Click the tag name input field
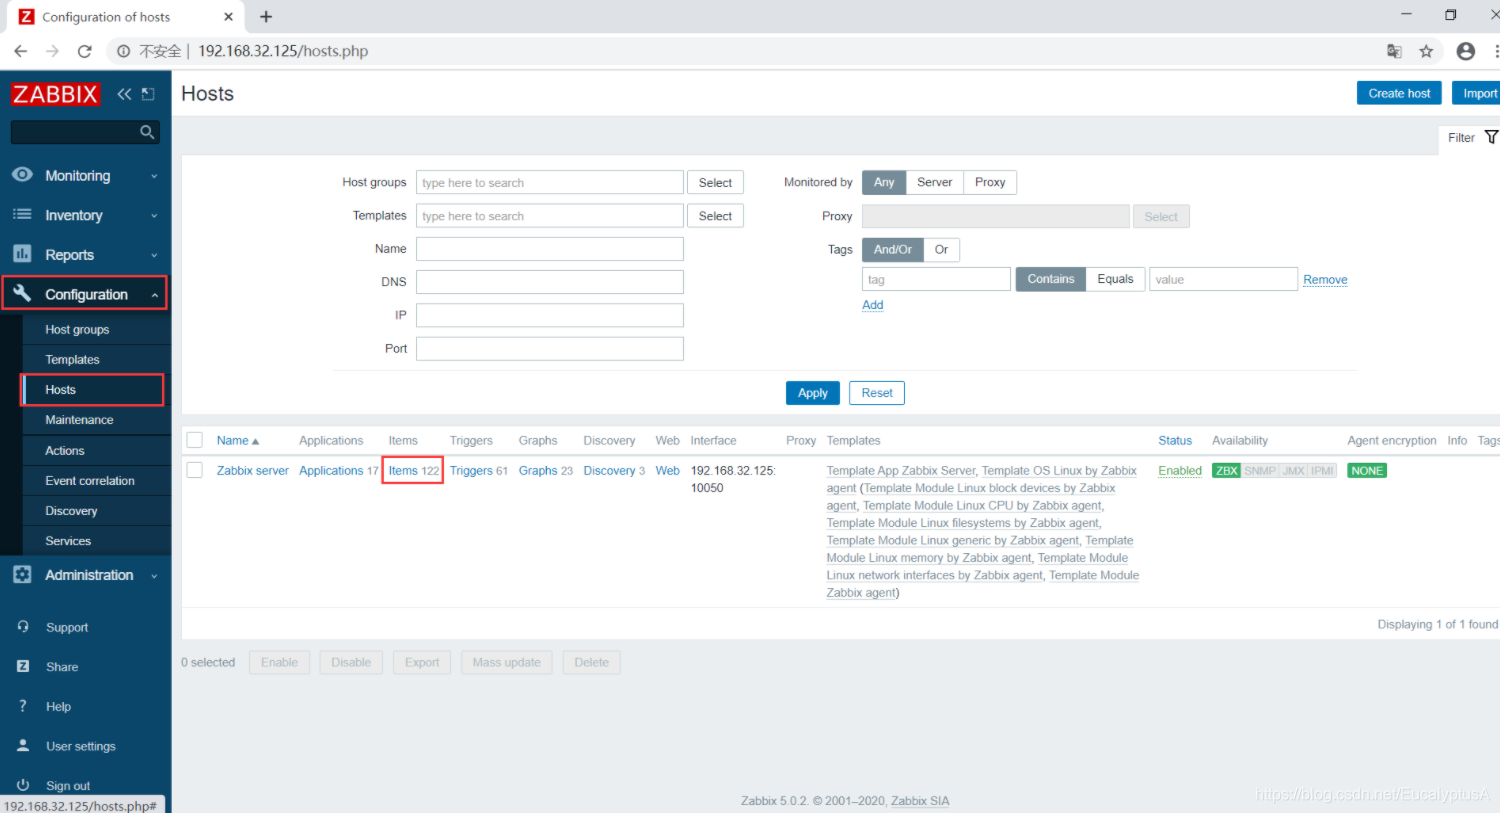Image resolution: width=1500 pixels, height=813 pixels. 936,279
